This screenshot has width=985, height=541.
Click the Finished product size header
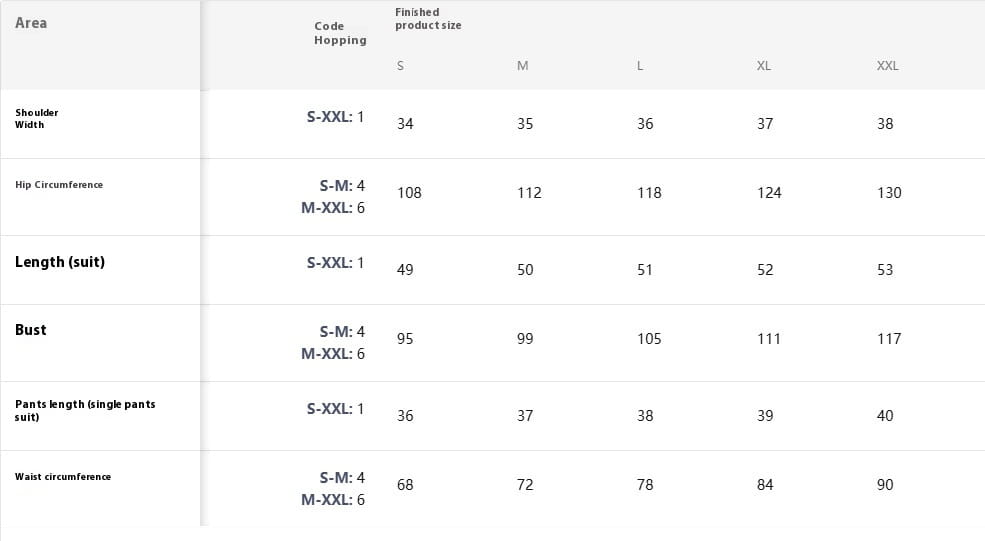pyautogui.click(x=428, y=18)
